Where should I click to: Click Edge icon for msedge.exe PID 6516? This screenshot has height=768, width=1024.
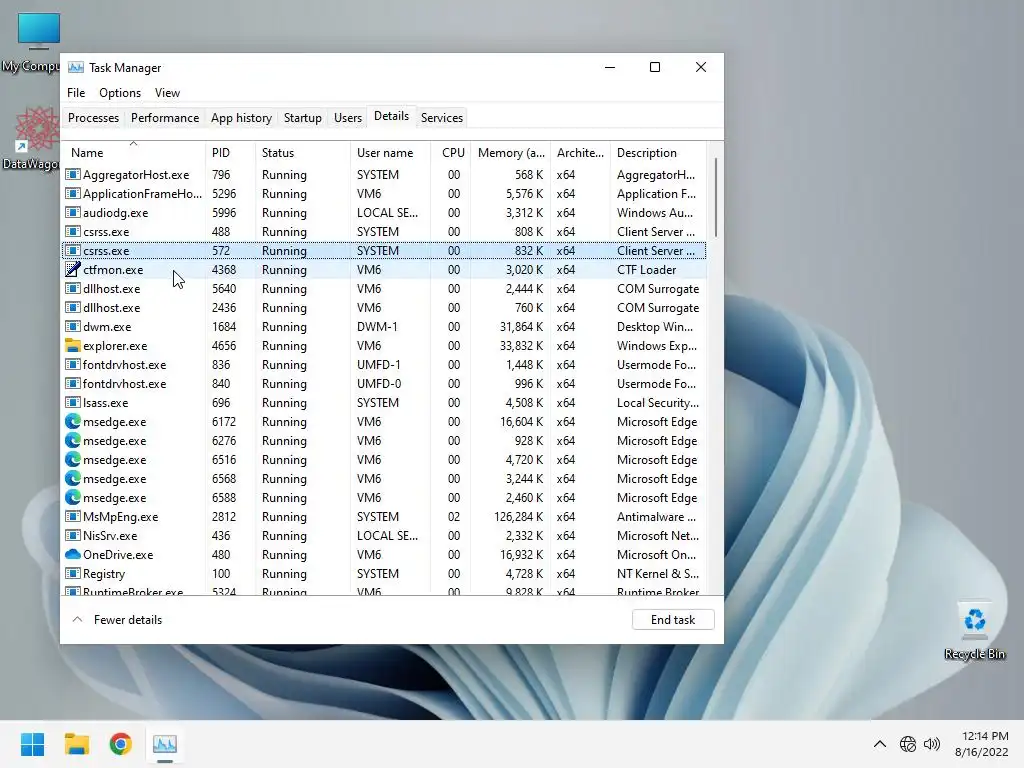[72, 460]
